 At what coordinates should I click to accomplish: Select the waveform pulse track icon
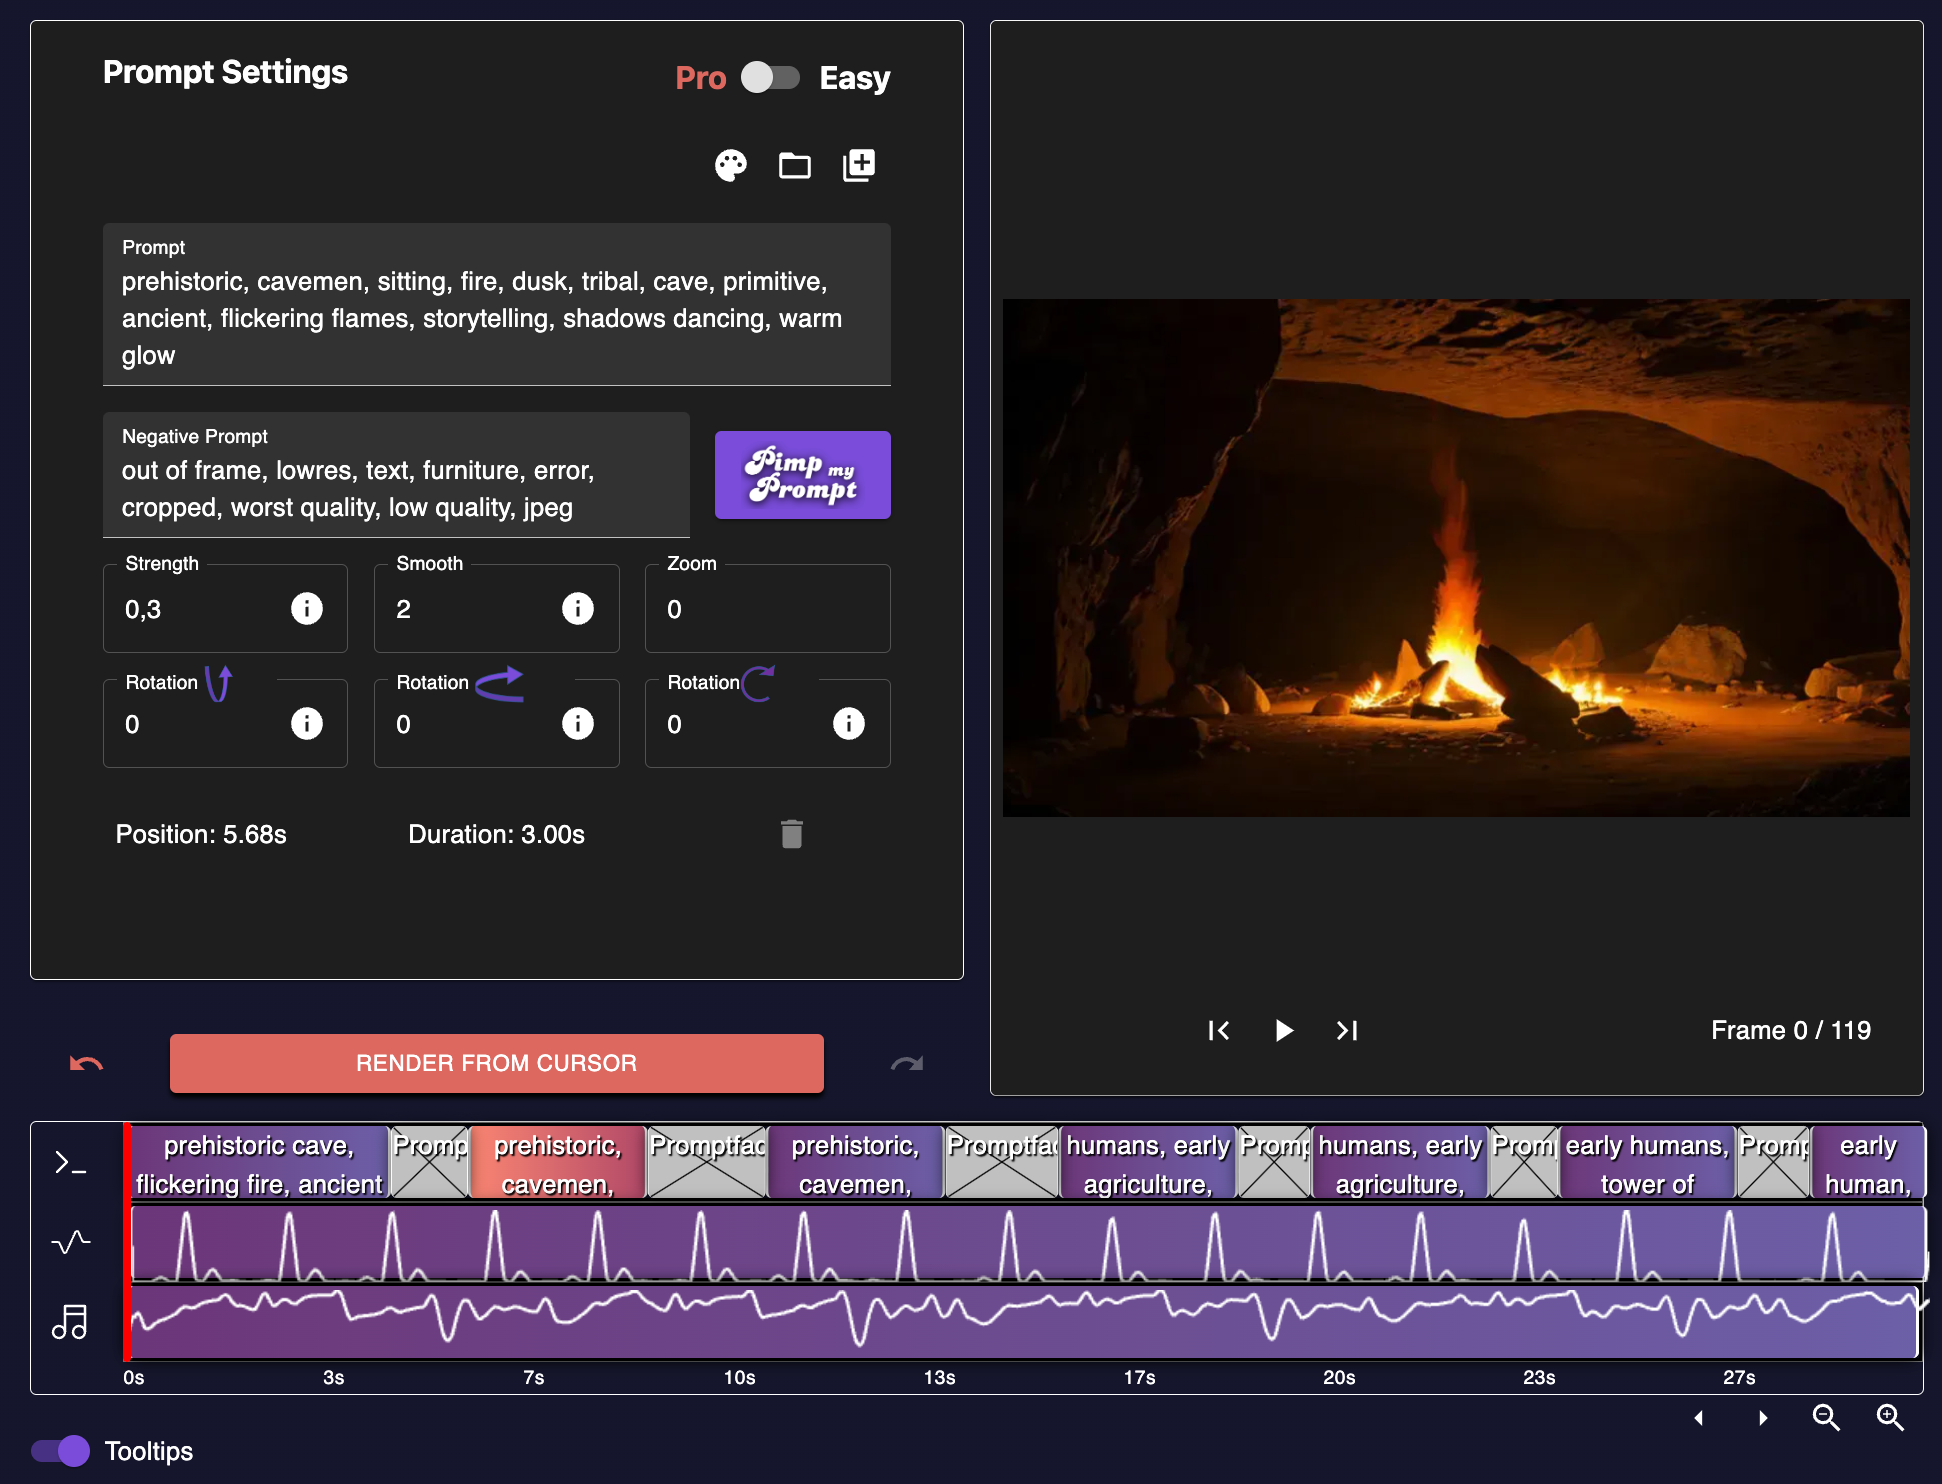coord(70,1242)
